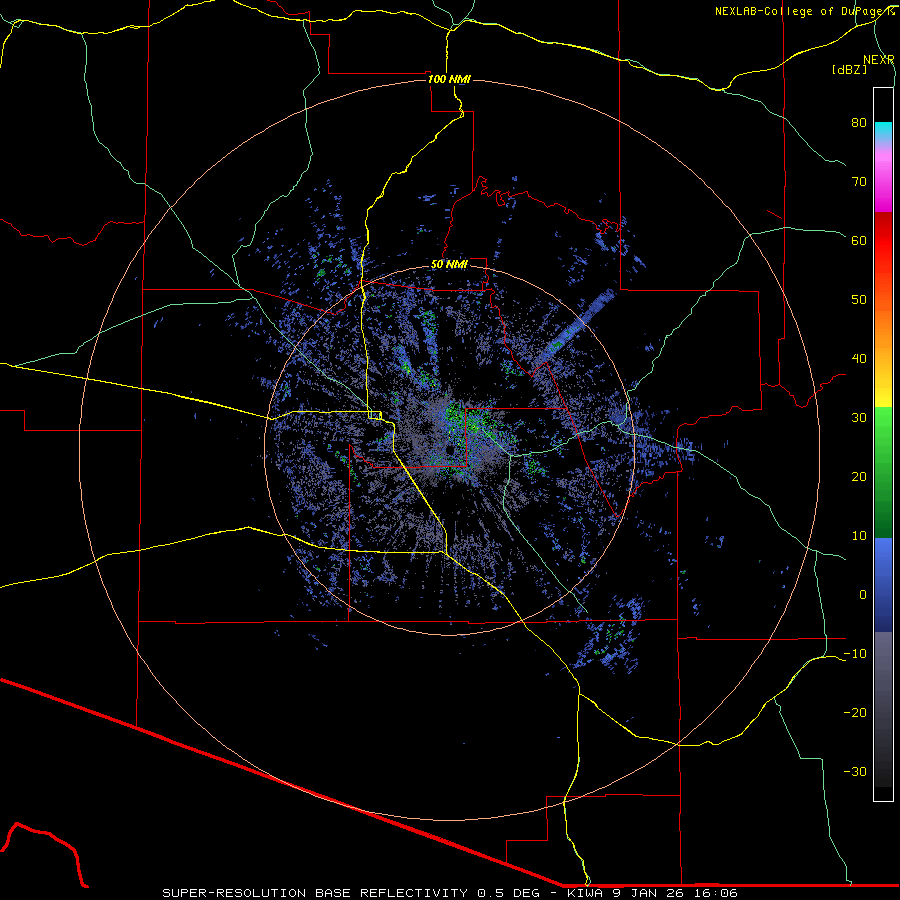This screenshot has height=900, width=900.
Task: Click the [dBZ] units label
Action: tap(849, 69)
